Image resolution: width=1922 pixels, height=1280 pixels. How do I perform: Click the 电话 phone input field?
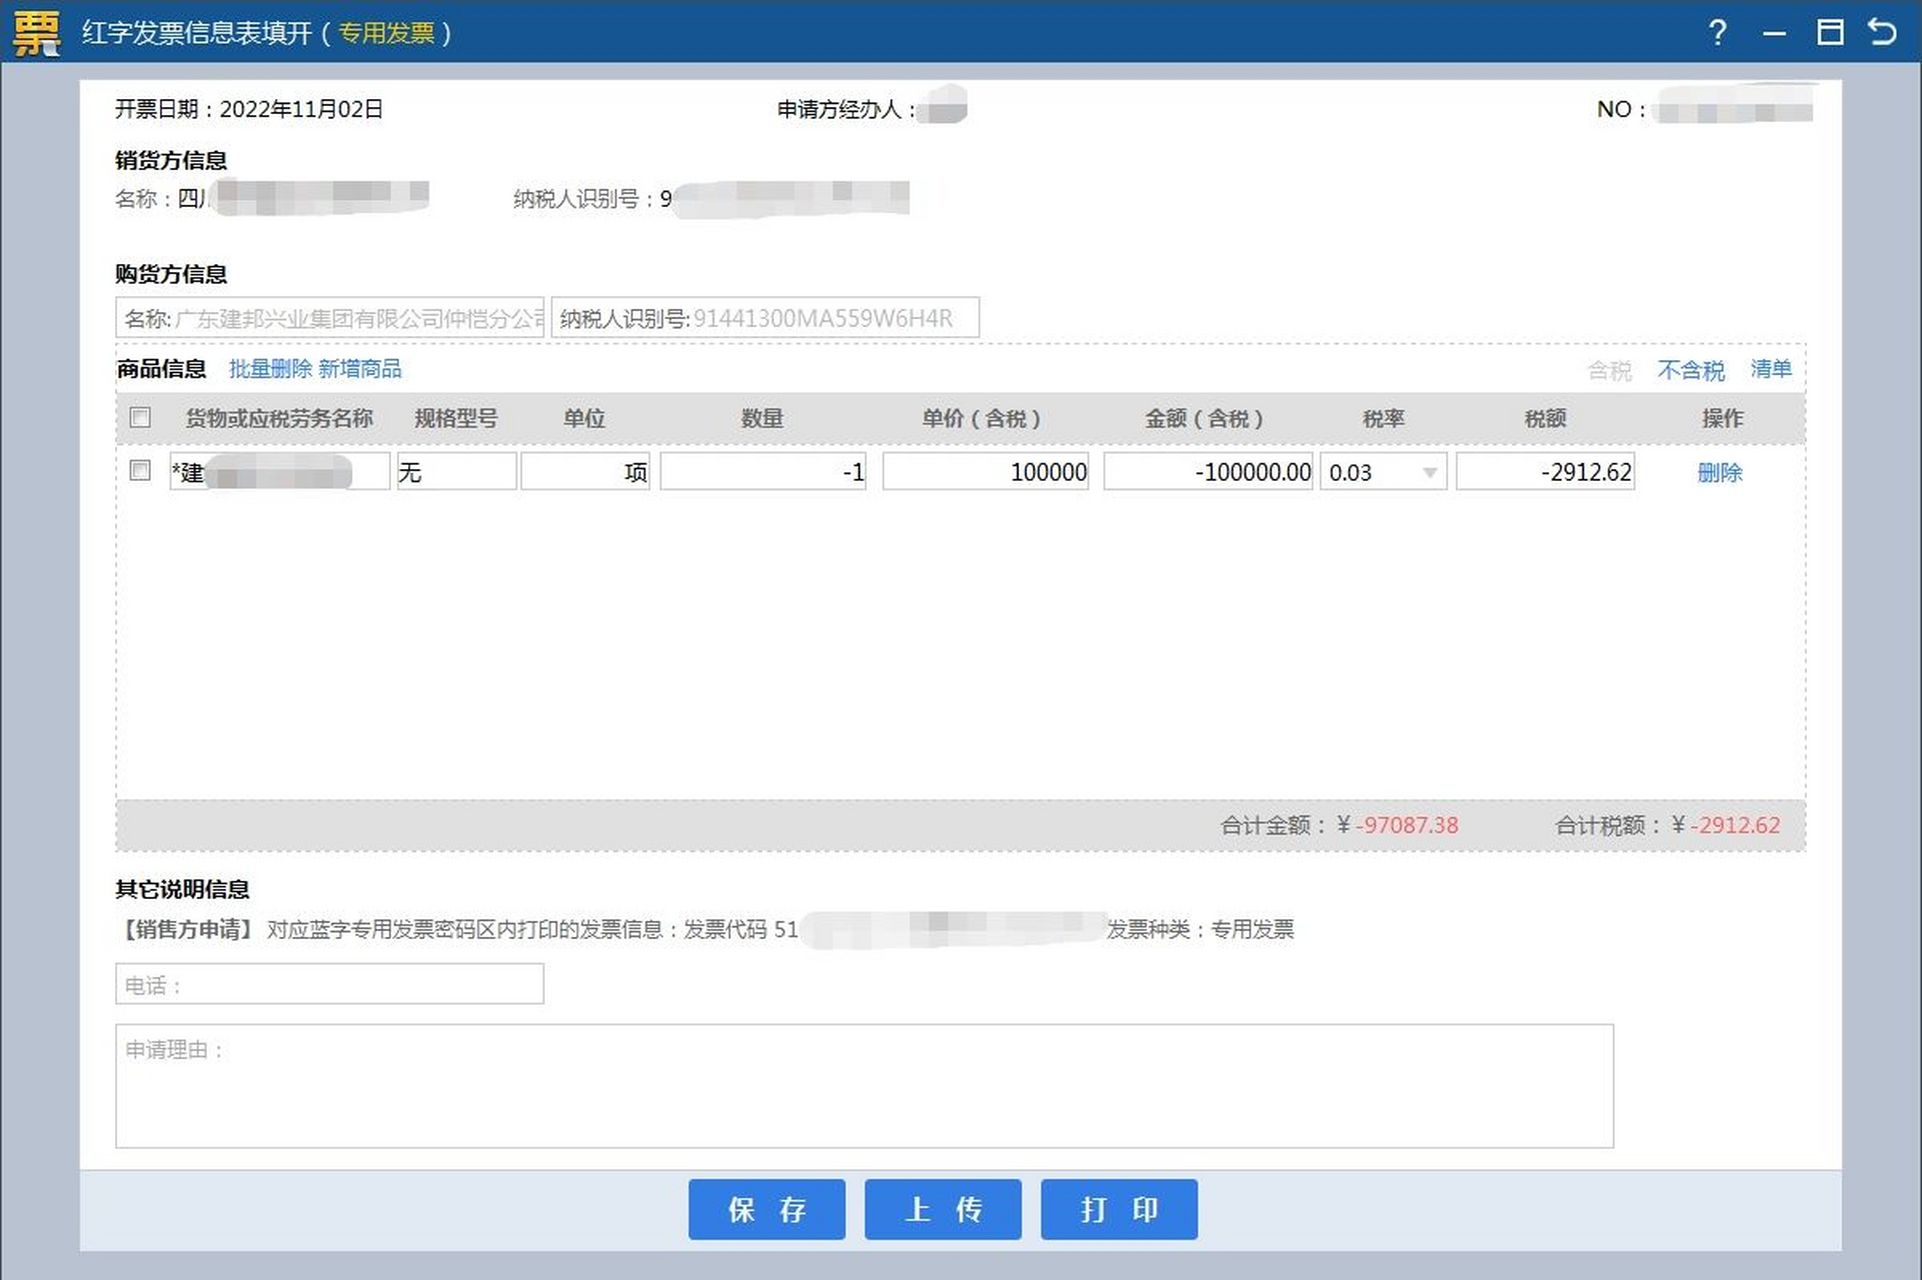click(330, 984)
